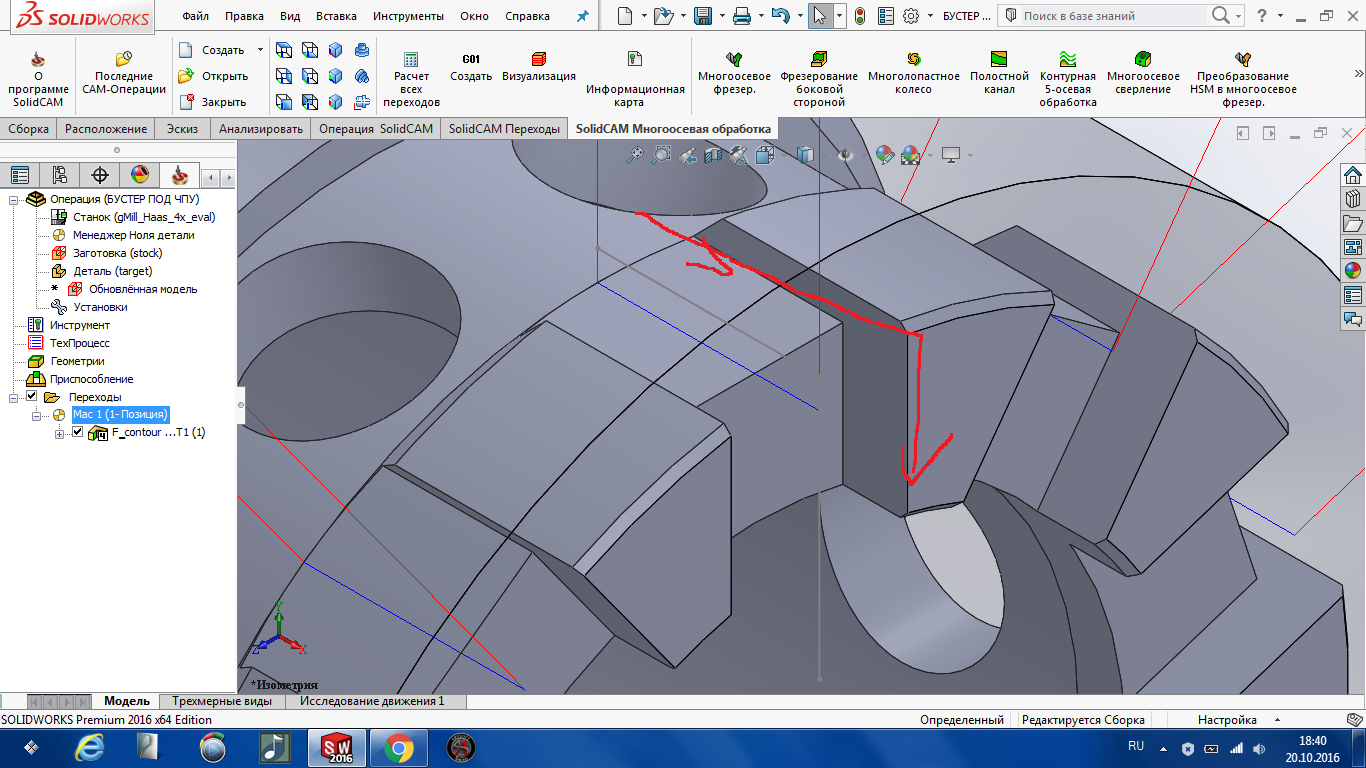Screen dimensions: 1366x768
Task: Click the Save floppy disk icon
Action: pos(703,16)
